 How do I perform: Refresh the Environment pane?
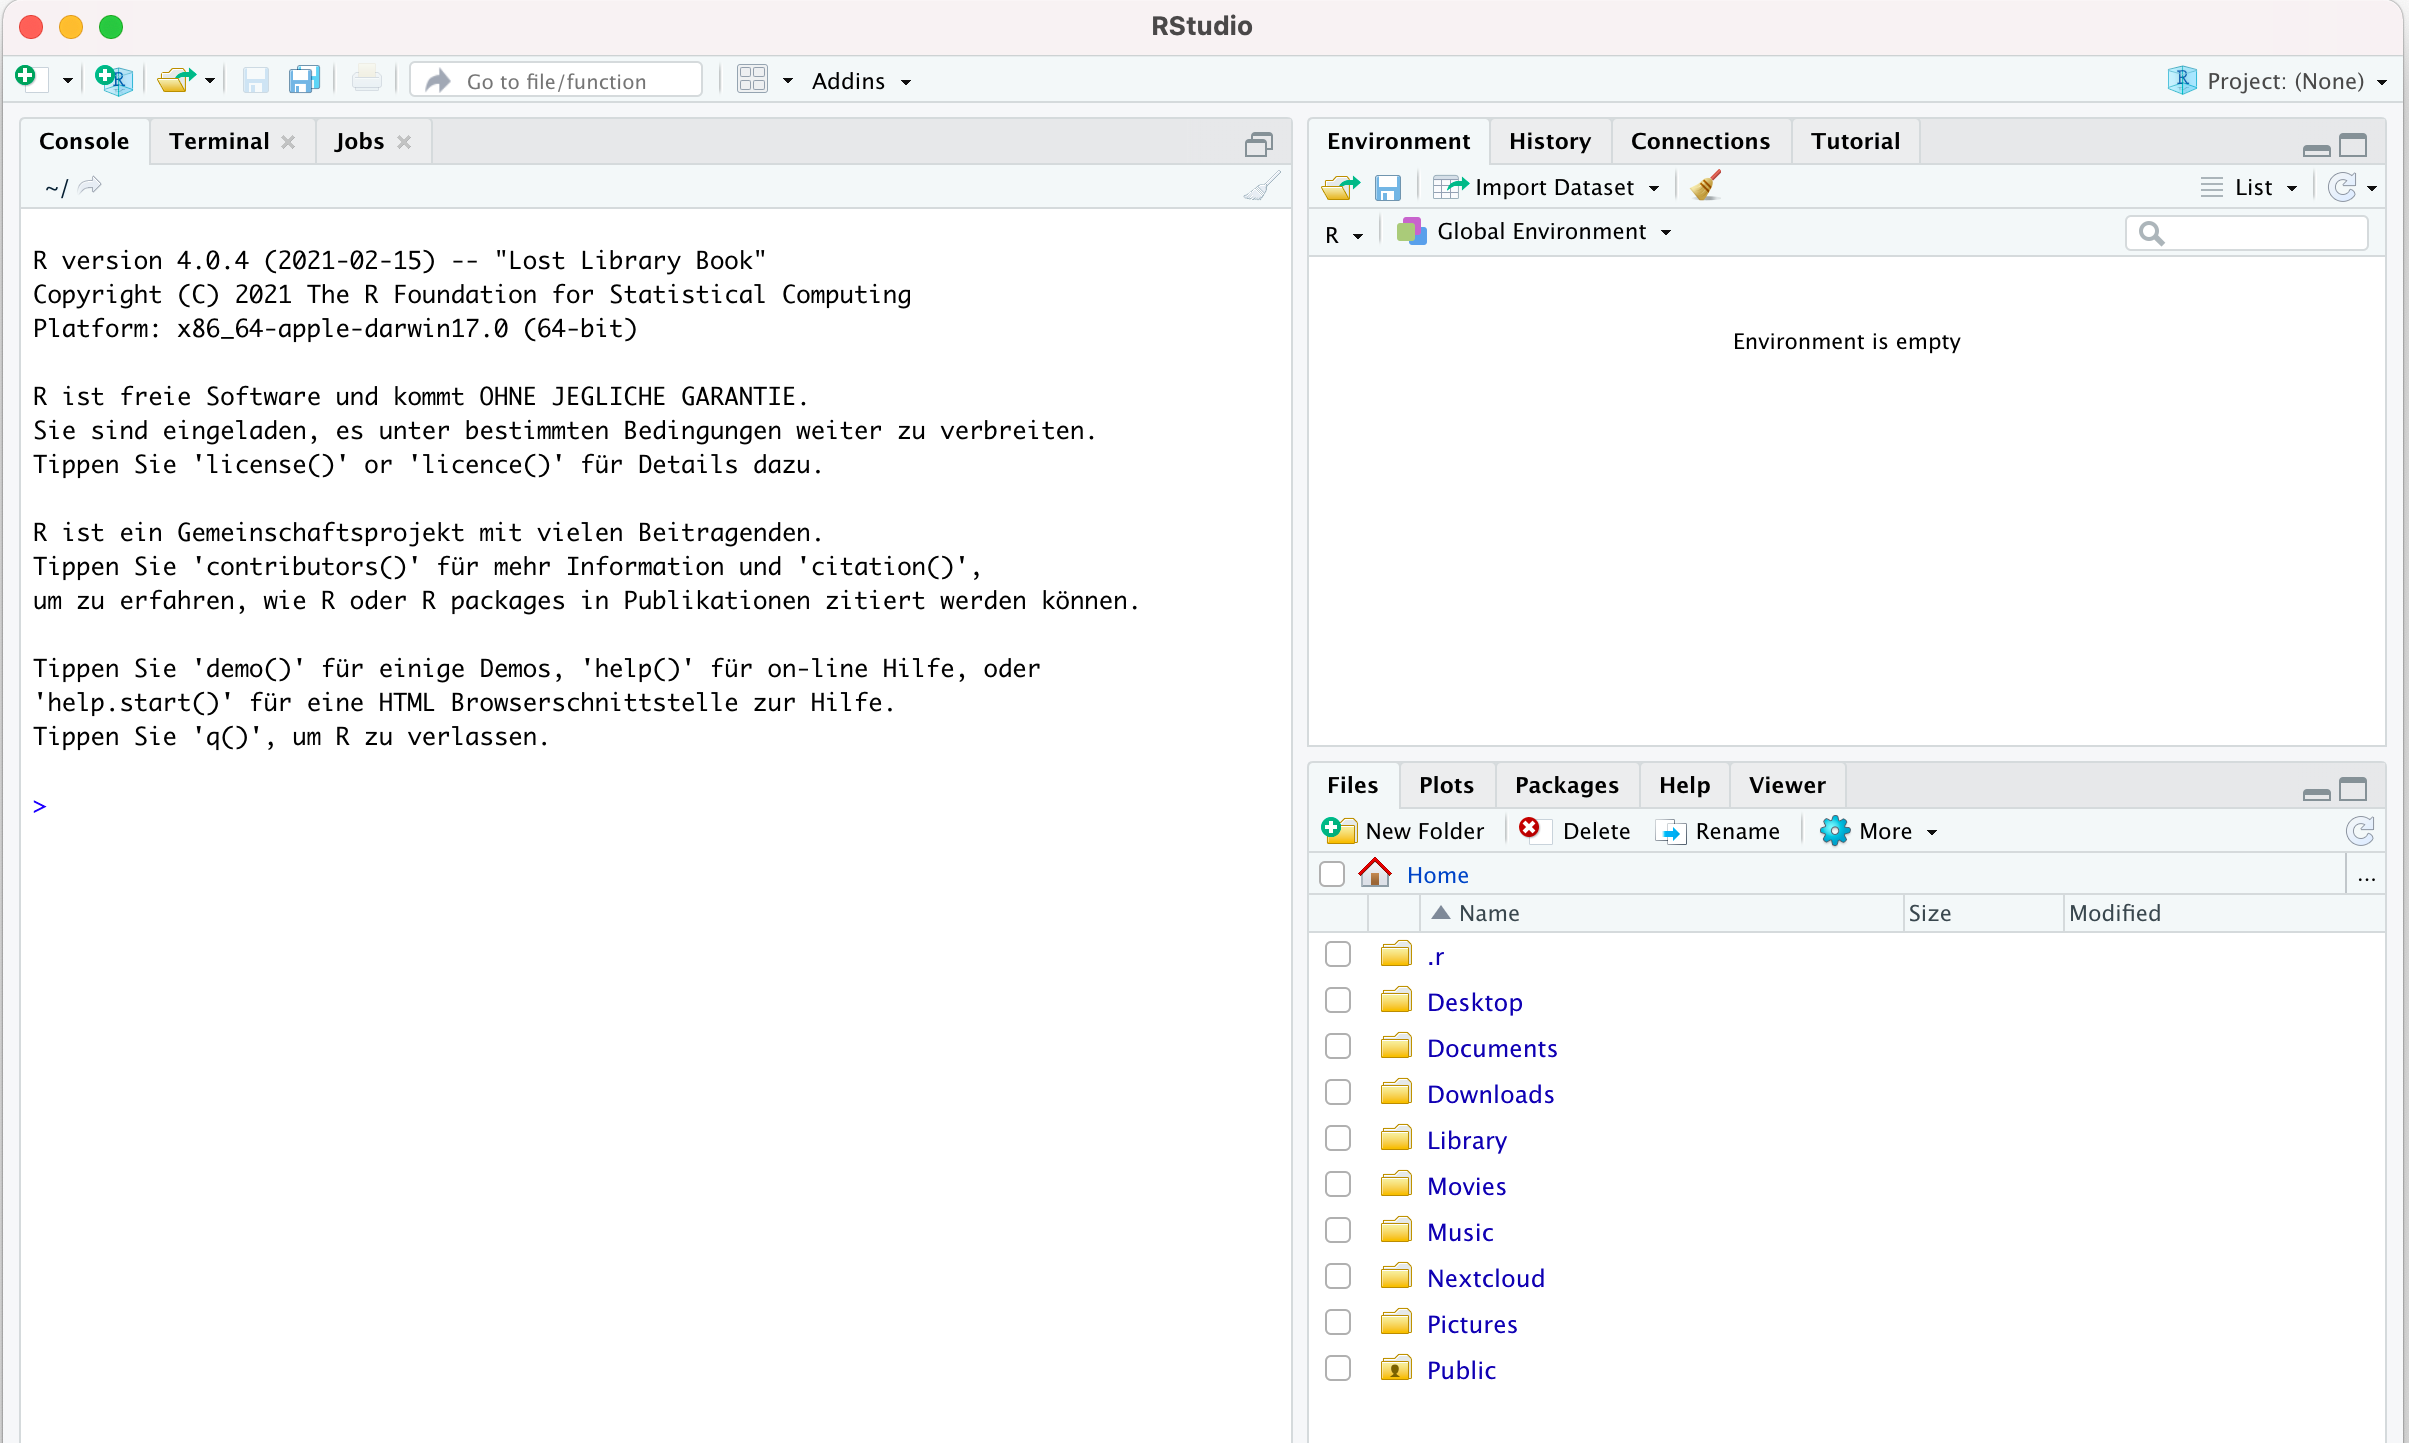tap(2342, 187)
